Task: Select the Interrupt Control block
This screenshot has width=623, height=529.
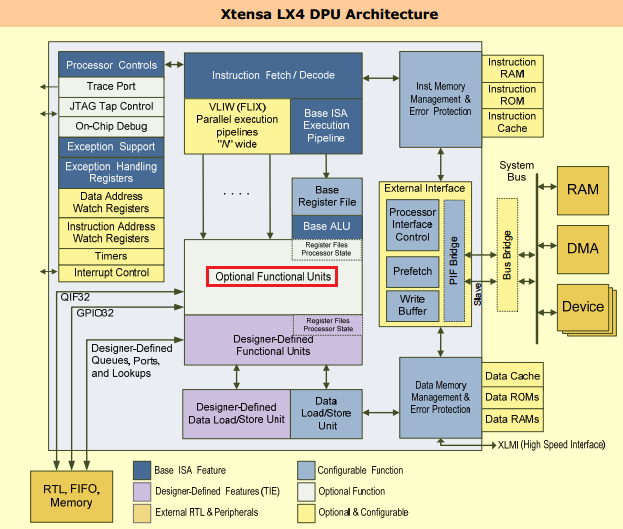Action: [111, 273]
